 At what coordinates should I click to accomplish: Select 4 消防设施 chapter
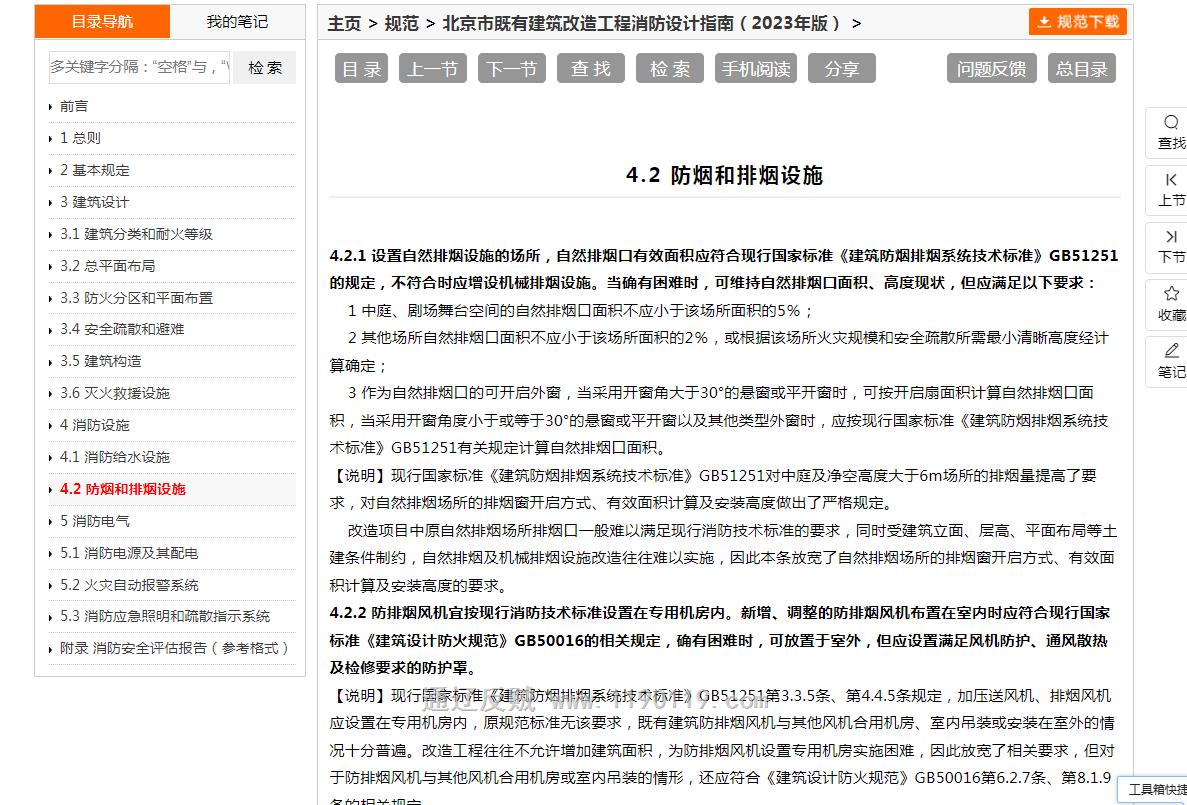95,425
